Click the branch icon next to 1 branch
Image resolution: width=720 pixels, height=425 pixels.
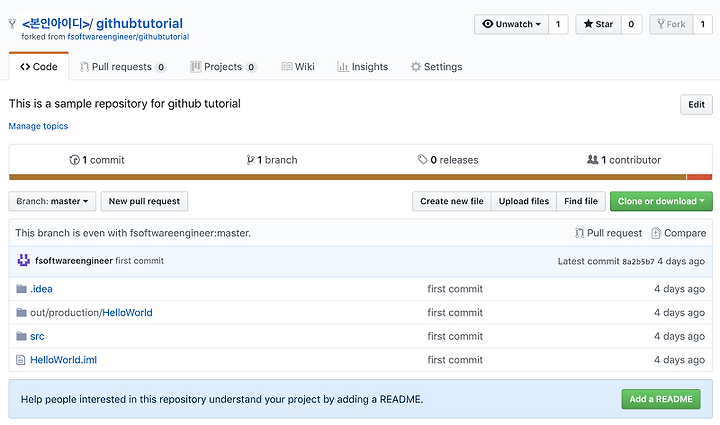coord(250,160)
